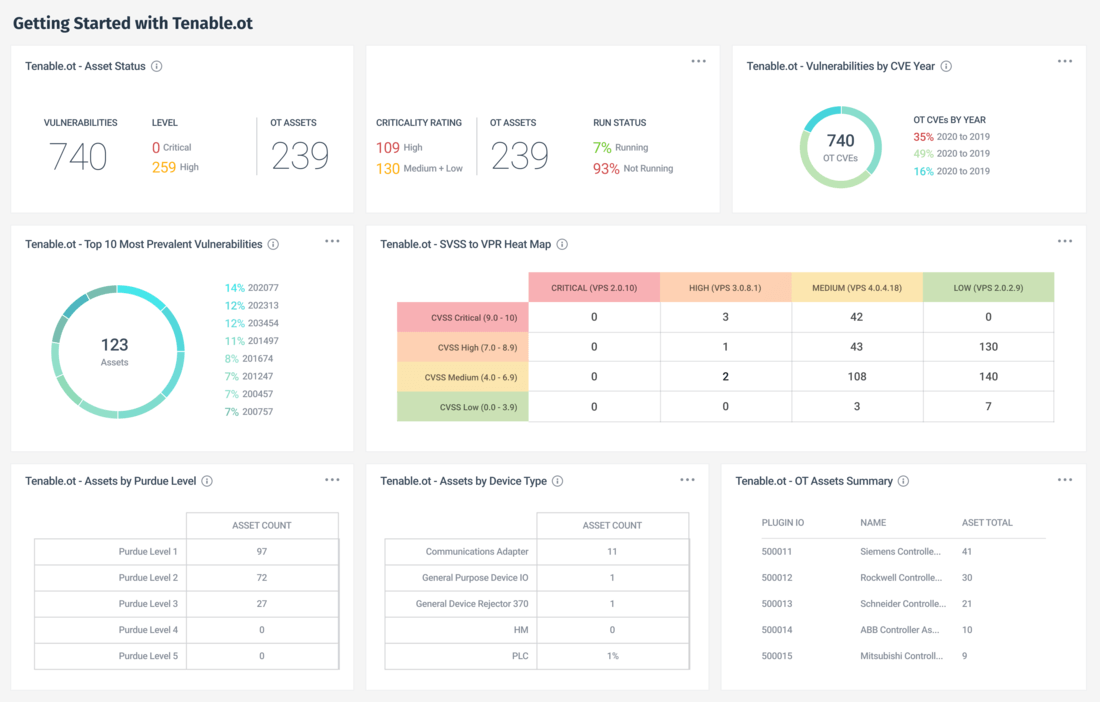Click info icon beside Vulnerabilities by CVE Year
Image resolution: width=1100 pixels, height=702 pixels.
946,66
